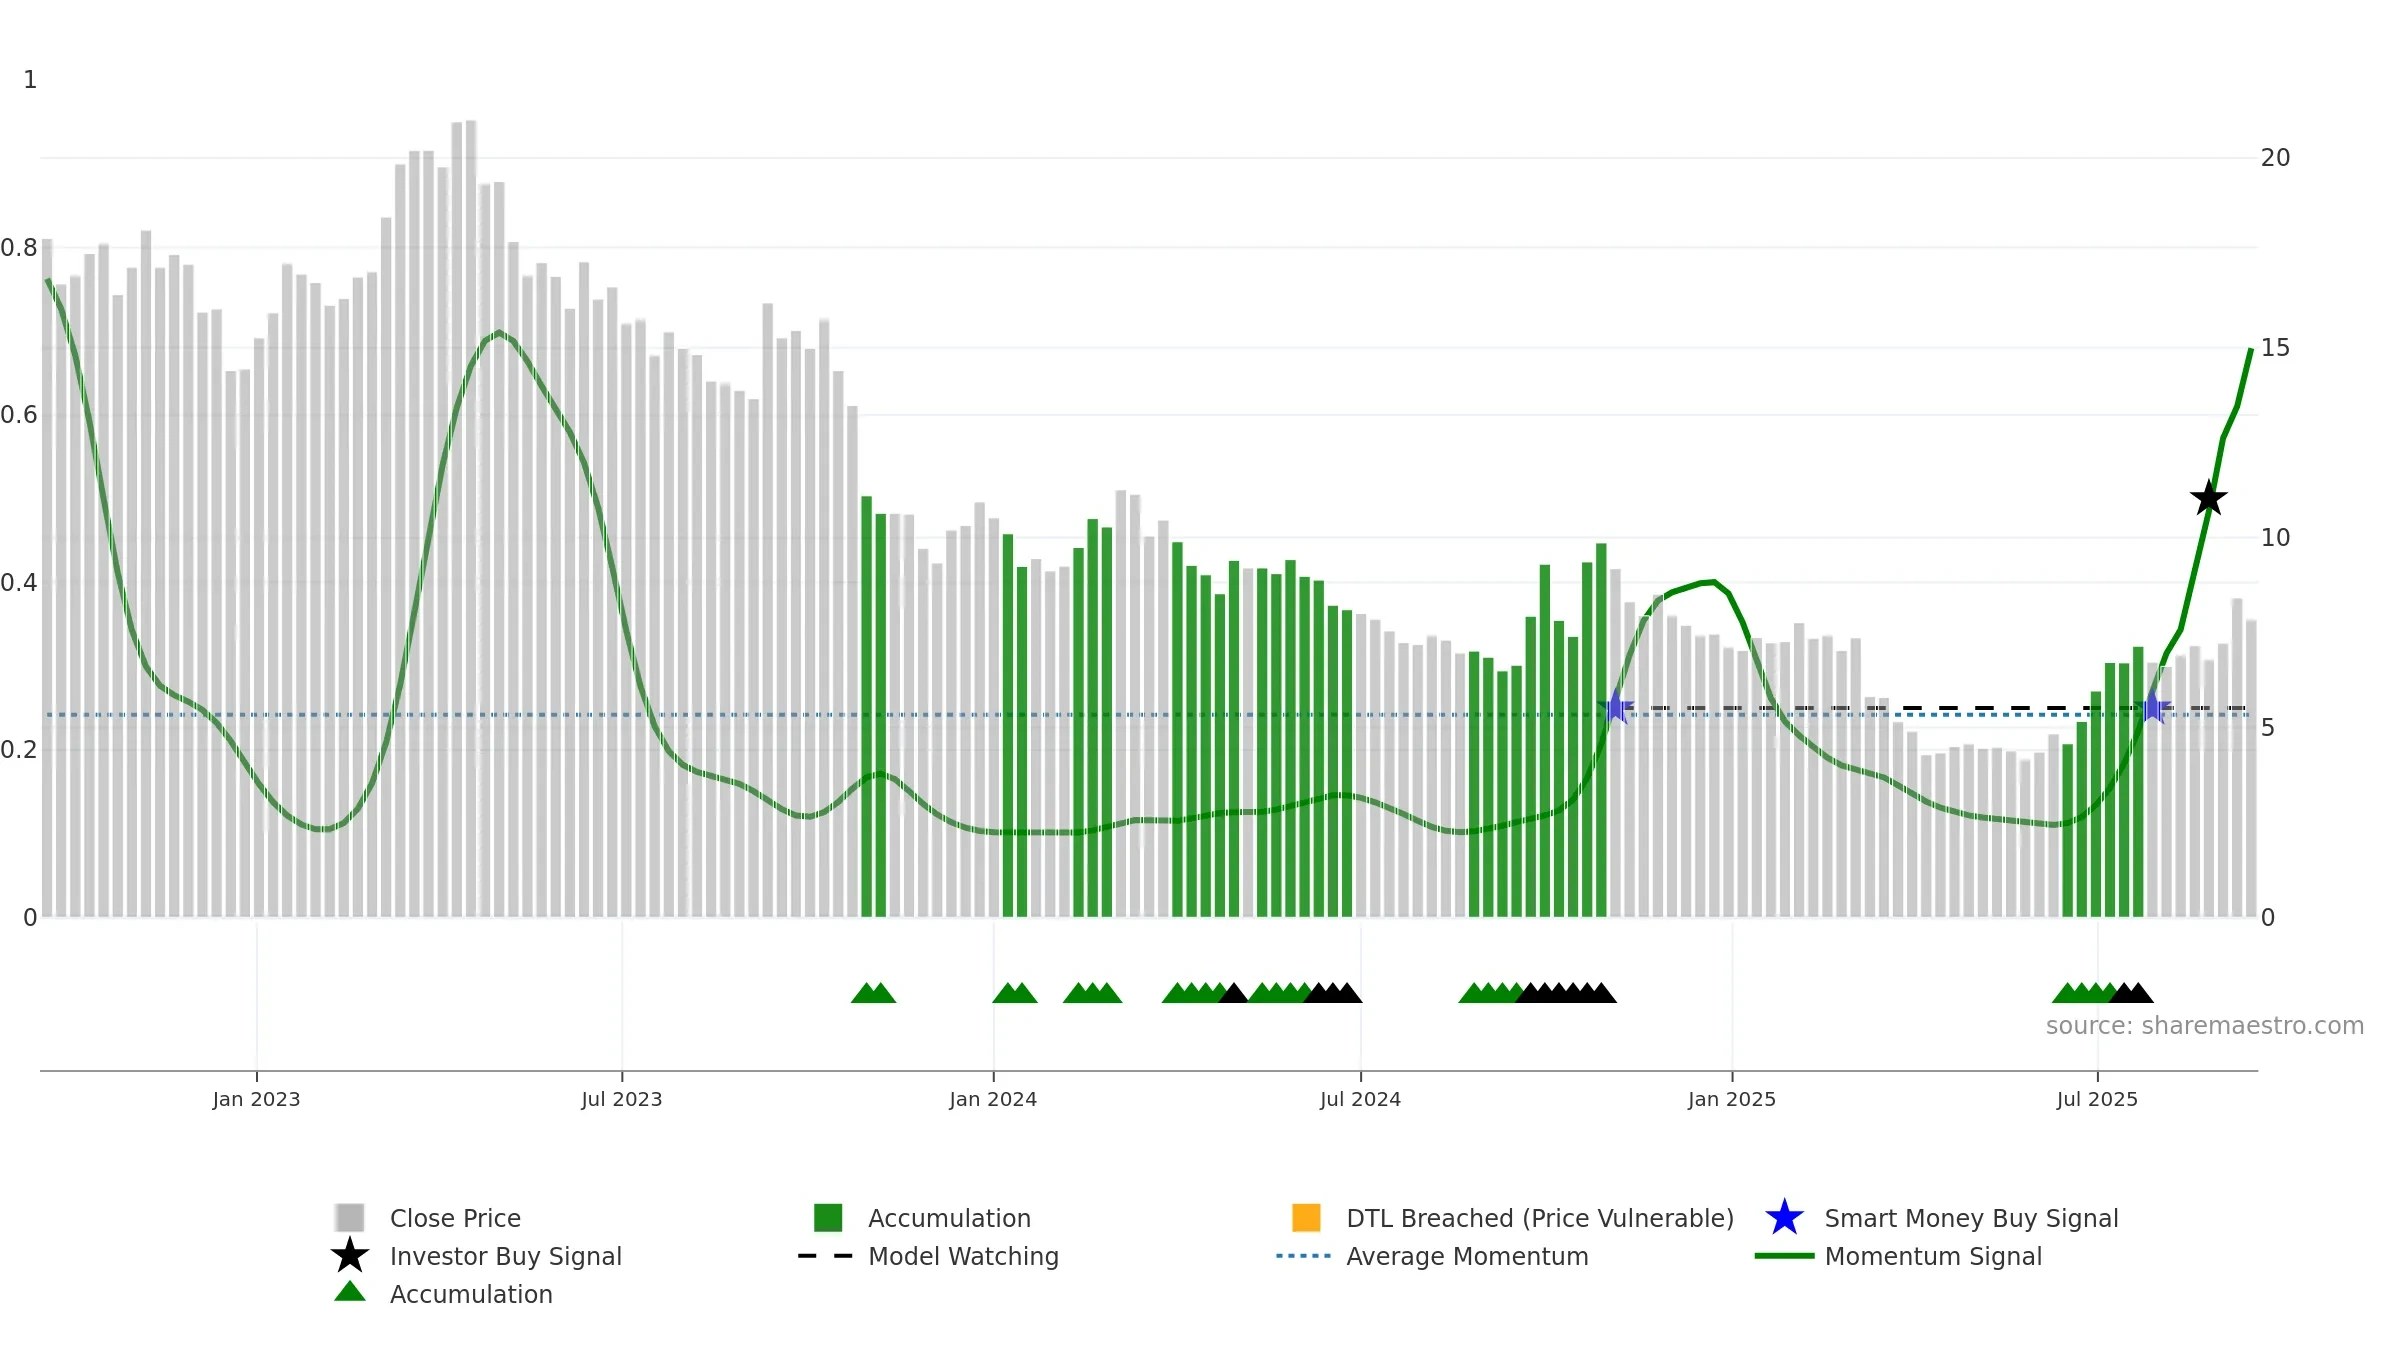Toggle the Model Watching legend entry
2400x1350 pixels.
pos(928,1256)
